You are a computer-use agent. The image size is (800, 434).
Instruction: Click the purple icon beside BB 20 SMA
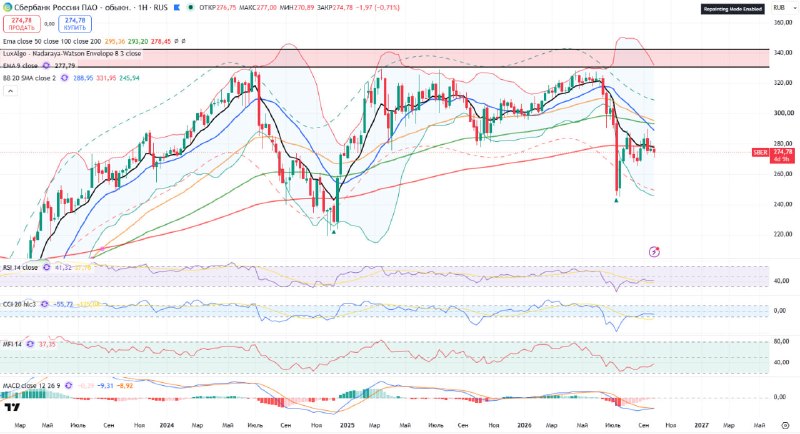(64, 78)
